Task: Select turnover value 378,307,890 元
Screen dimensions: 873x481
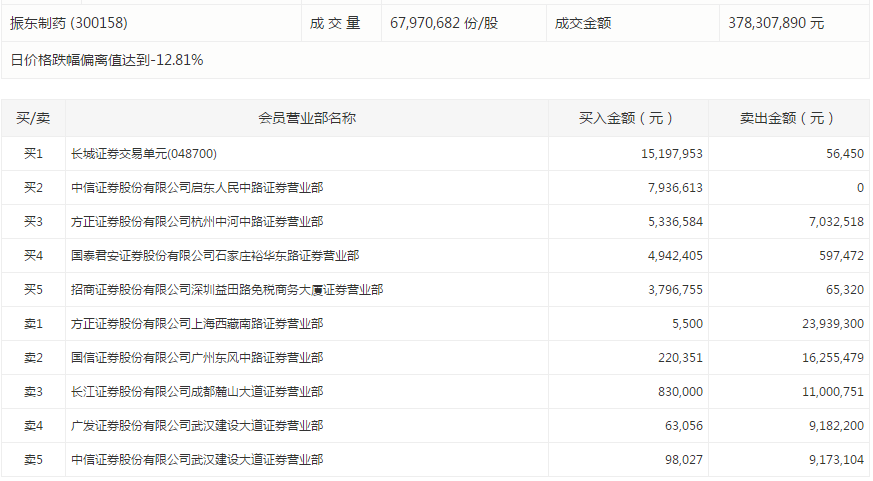Action: click(x=776, y=23)
